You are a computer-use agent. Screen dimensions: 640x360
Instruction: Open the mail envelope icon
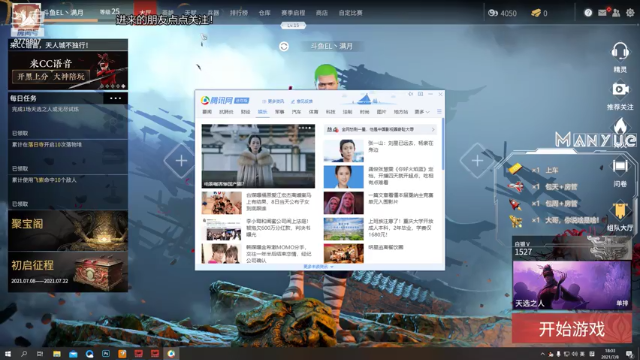pyautogui.click(x=602, y=13)
